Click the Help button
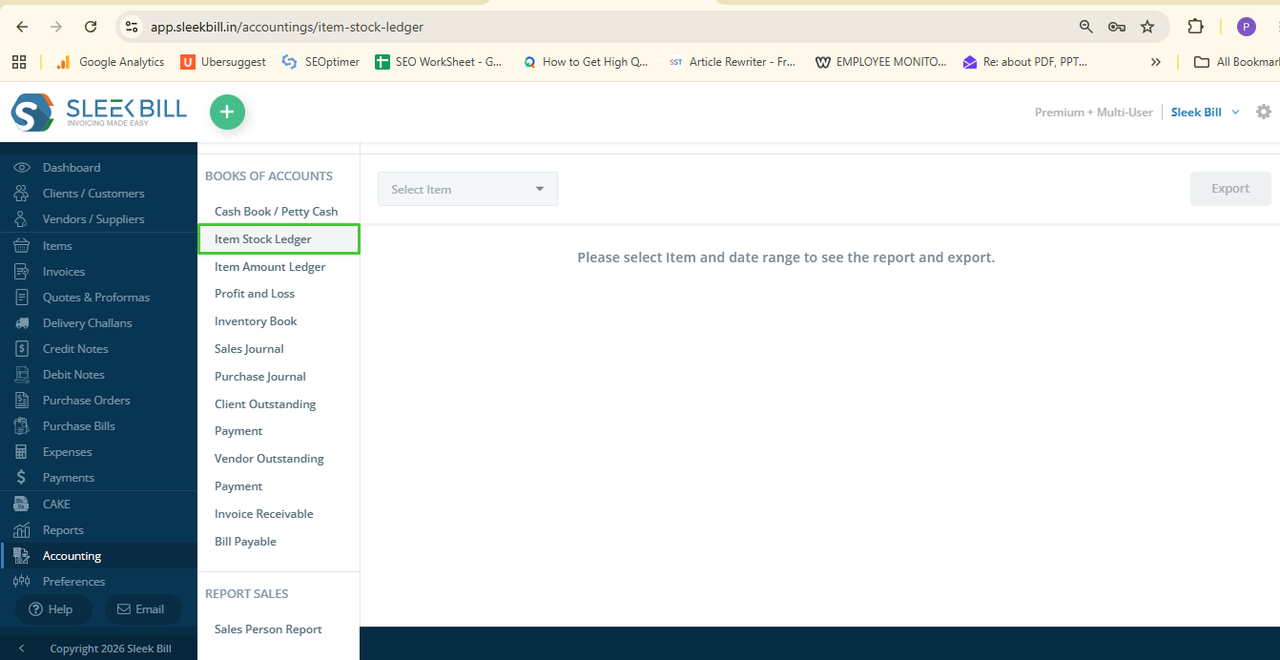Screen dimensions: 1280x660 (x=53, y=609)
